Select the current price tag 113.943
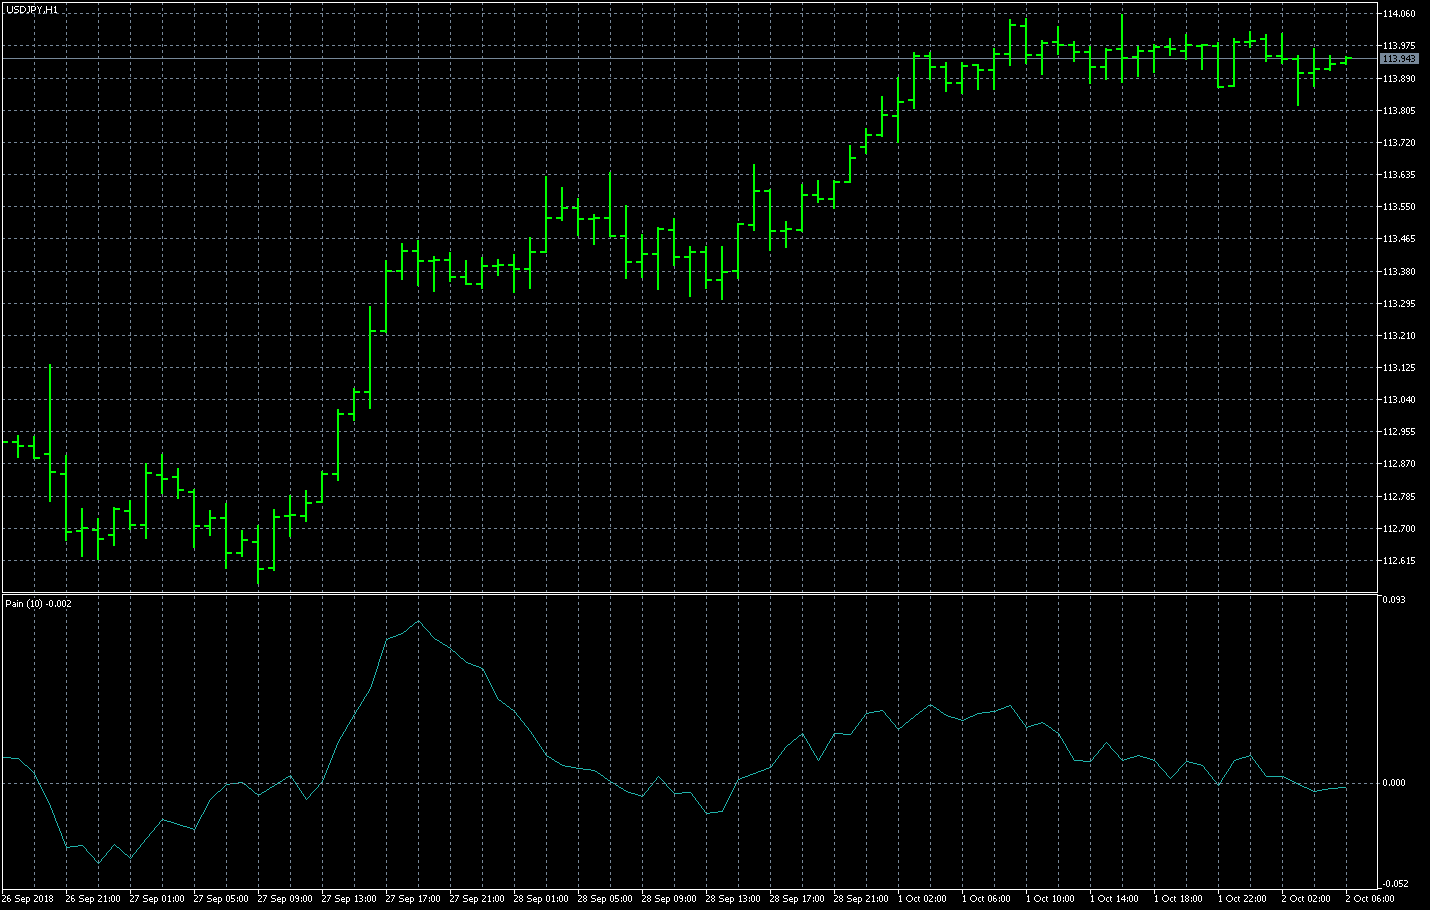Image resolution: width=1430 pixels, height=910 pixels. pos(1398,59)
